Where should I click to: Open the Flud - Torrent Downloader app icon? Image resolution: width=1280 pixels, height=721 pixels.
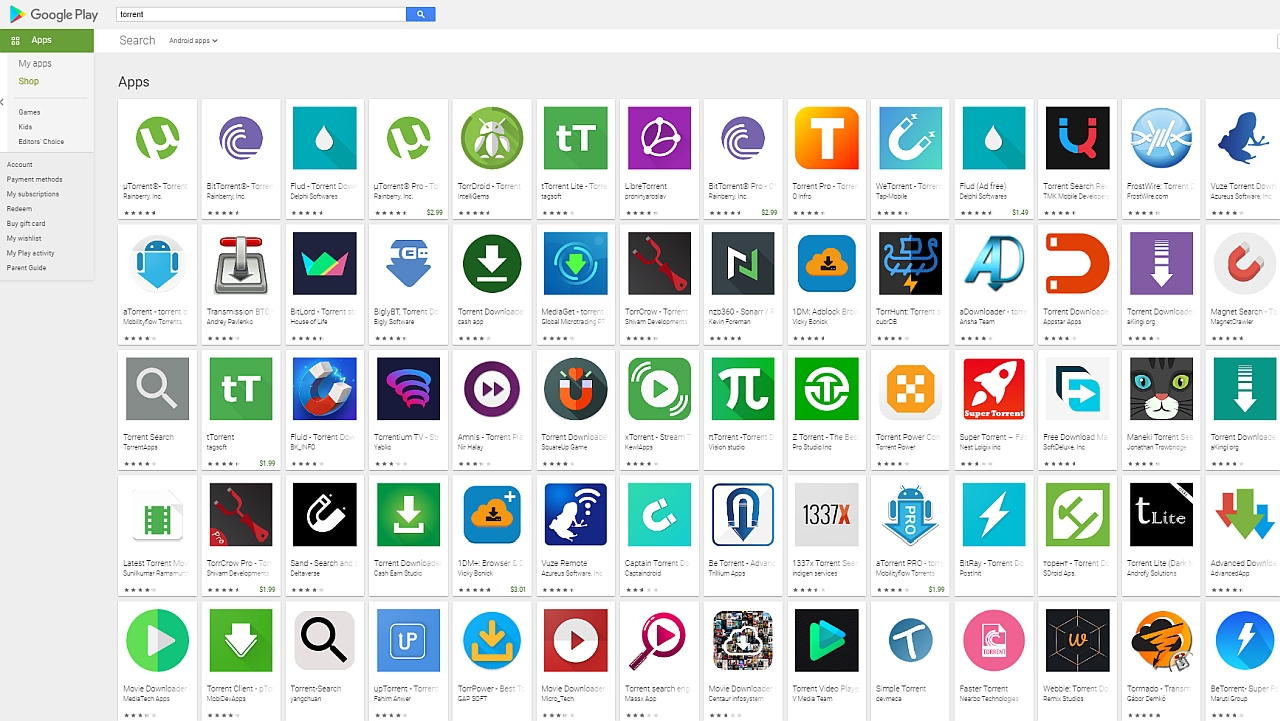[x=324, y=138]
